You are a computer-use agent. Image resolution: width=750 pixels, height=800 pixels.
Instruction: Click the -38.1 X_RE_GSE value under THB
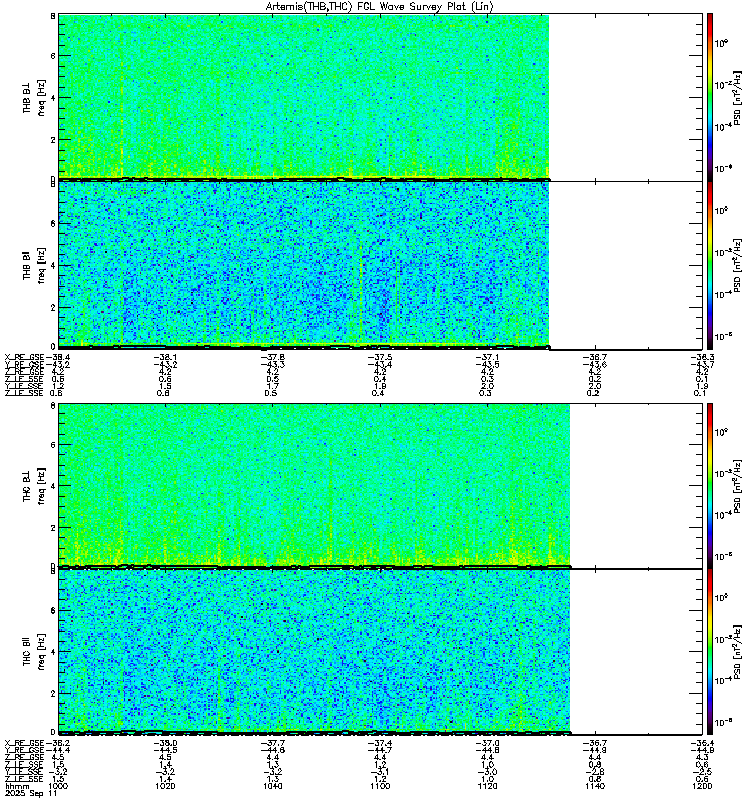click(165, 357)
